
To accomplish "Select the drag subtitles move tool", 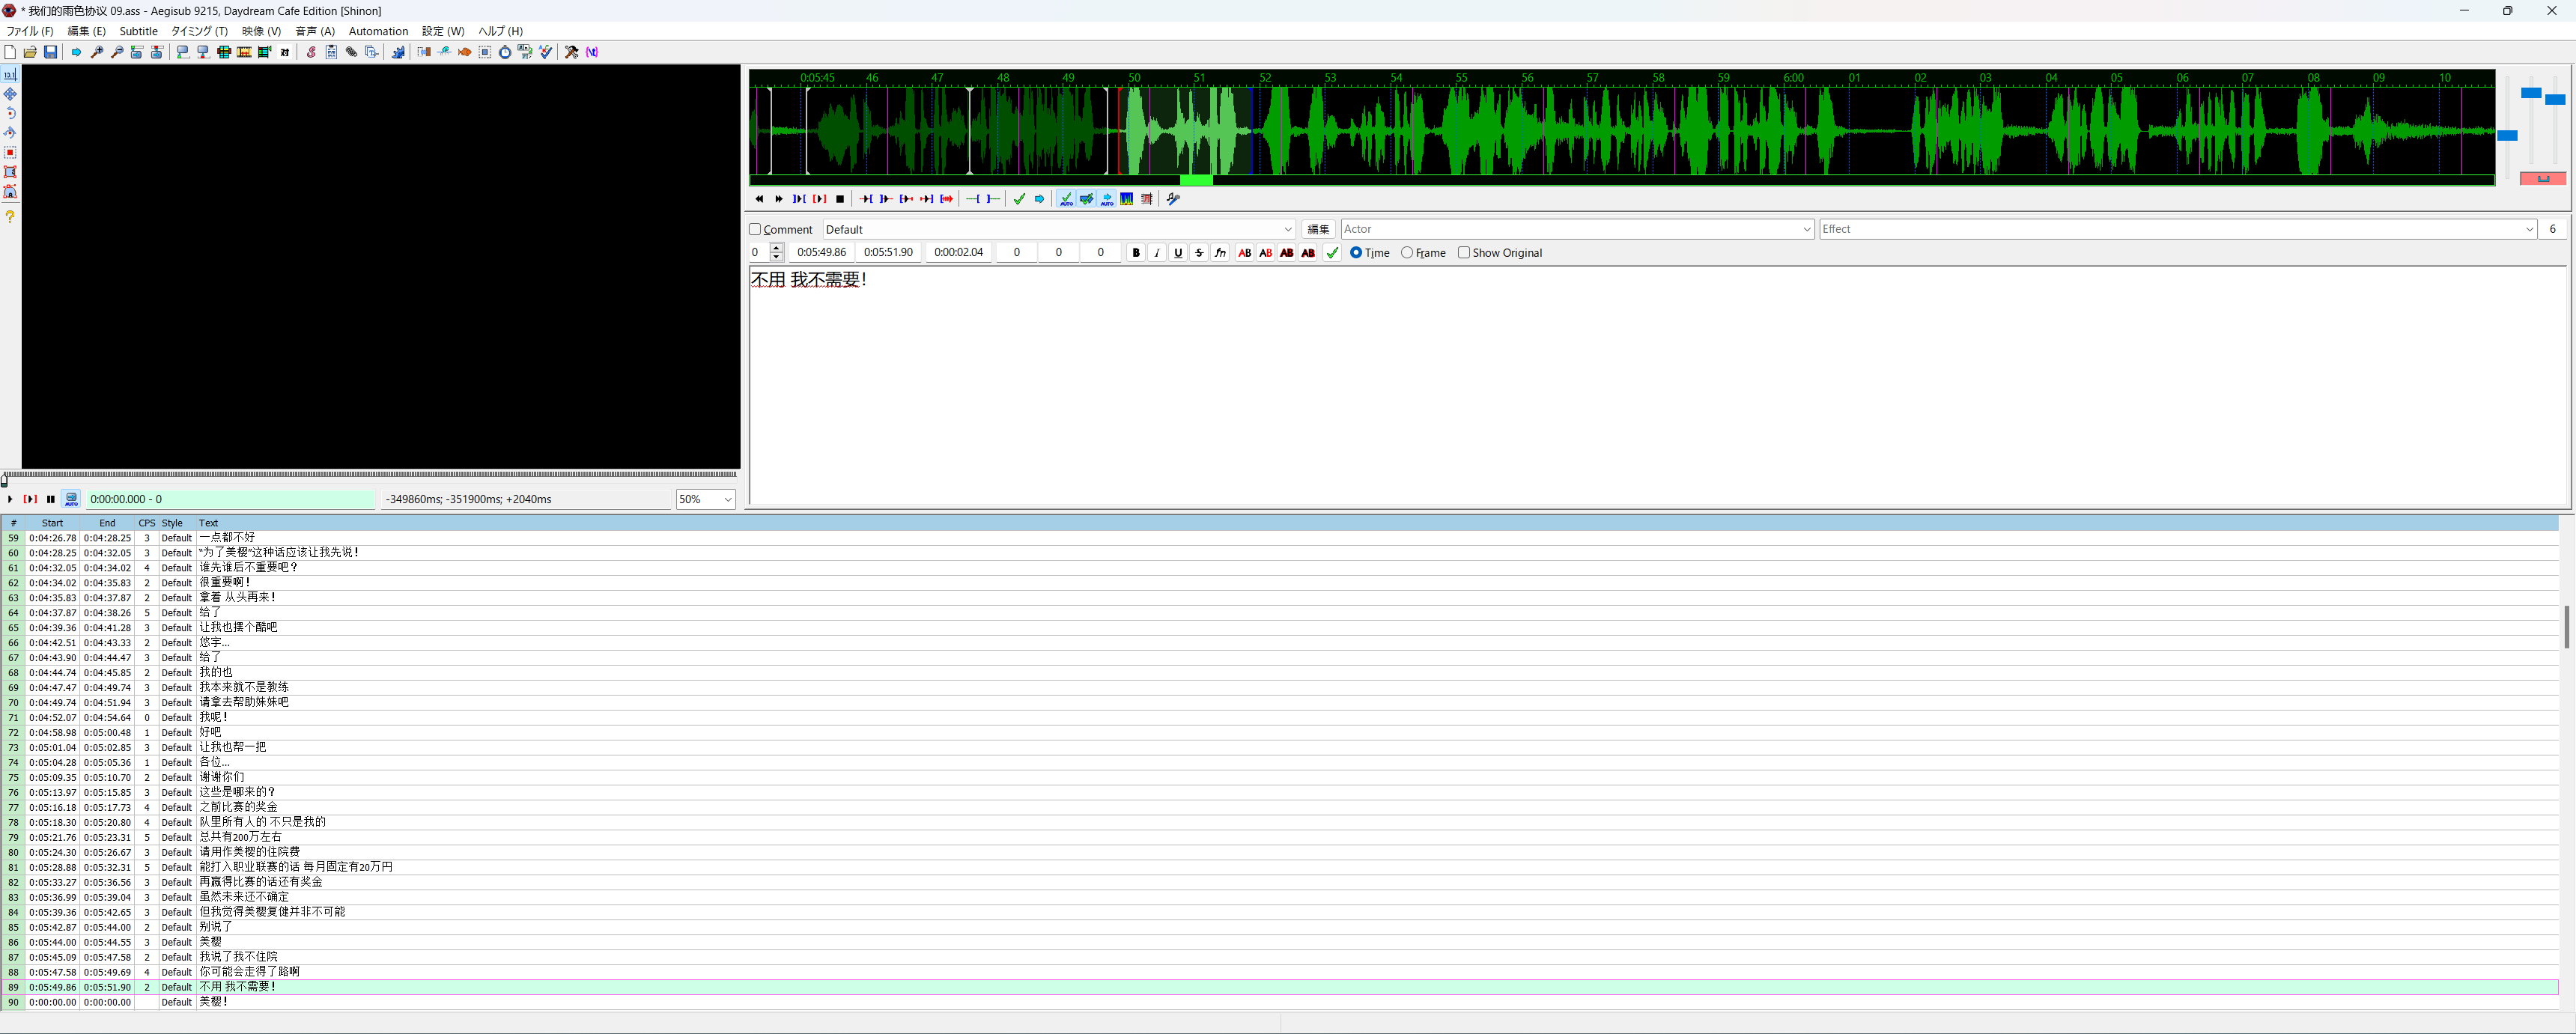I will pos(10,94).
